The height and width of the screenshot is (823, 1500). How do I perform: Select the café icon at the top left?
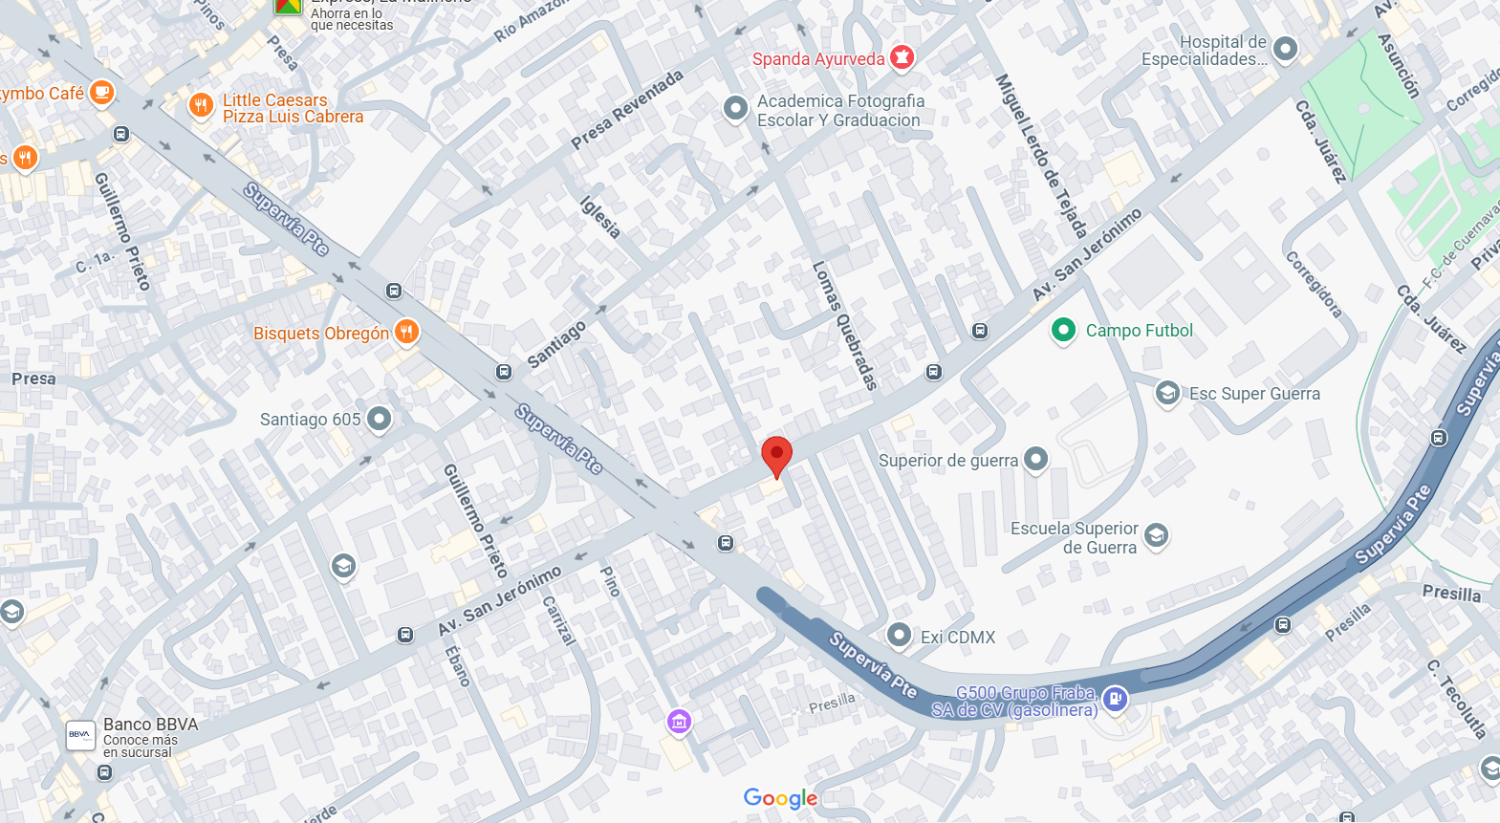point(101,93)
